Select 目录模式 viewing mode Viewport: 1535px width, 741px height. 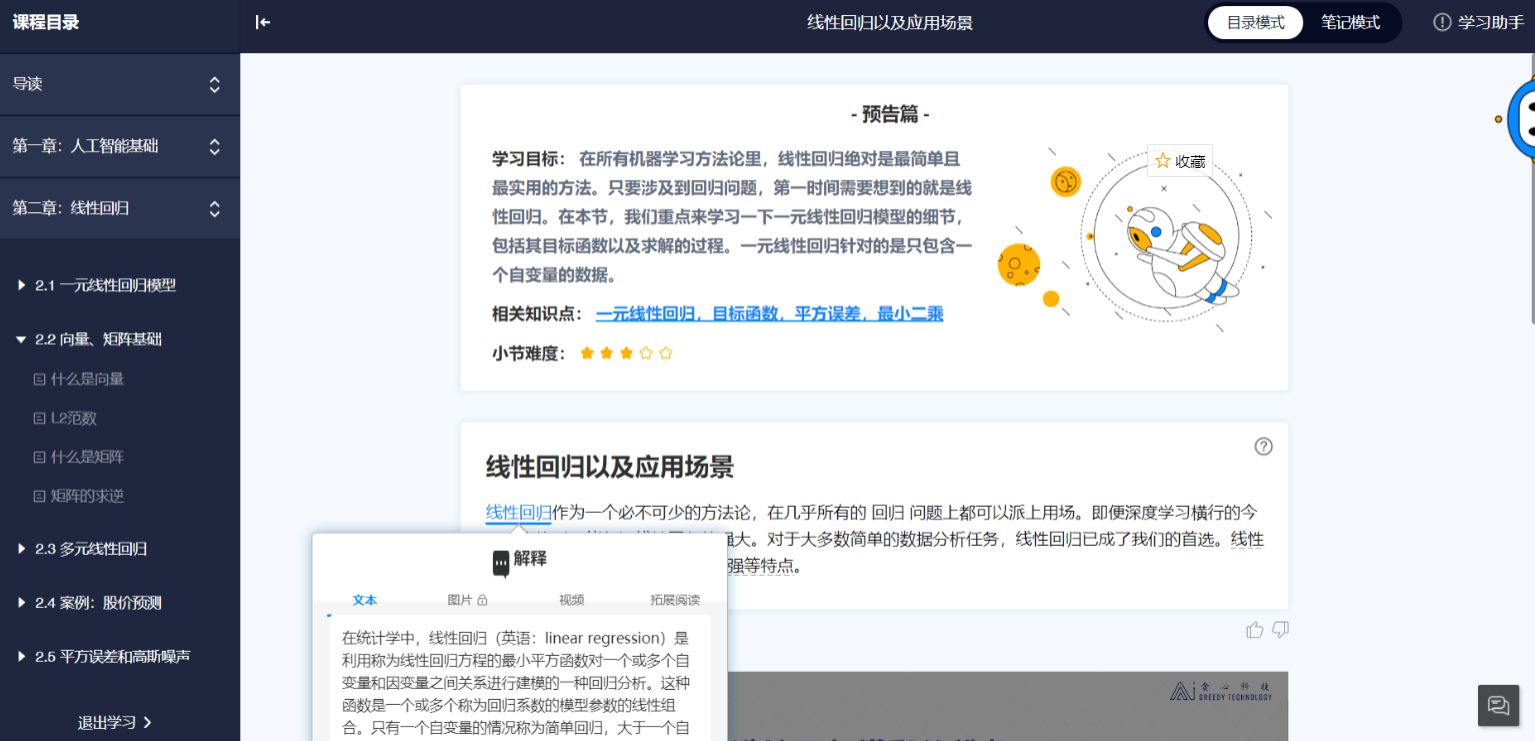[x=1255, y=21]
